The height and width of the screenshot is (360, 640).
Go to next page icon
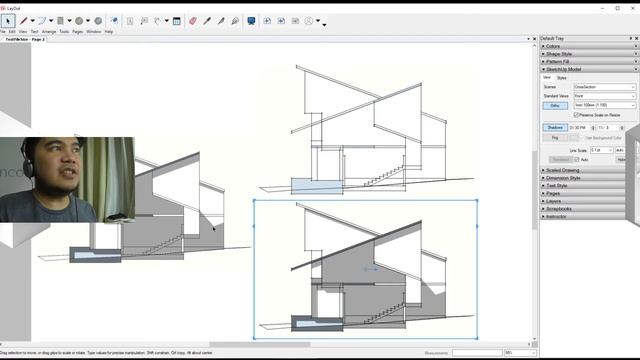[295, 21]
